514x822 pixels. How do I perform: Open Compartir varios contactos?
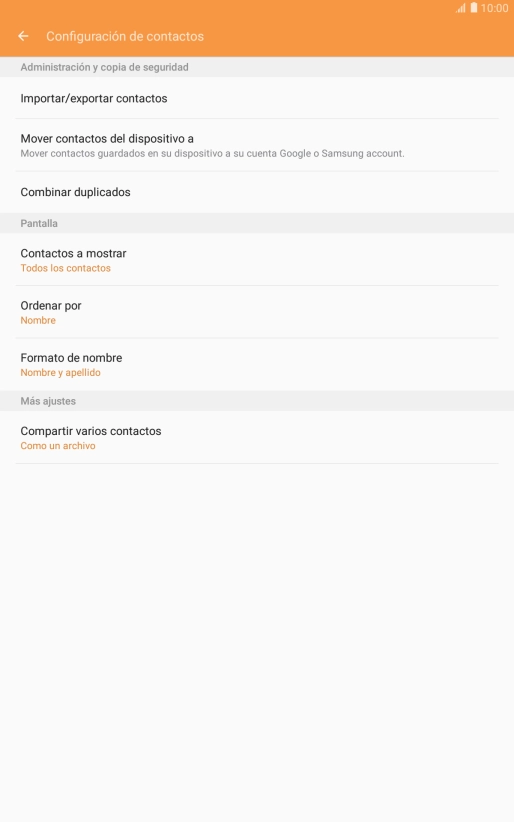(x=257, y=437)
